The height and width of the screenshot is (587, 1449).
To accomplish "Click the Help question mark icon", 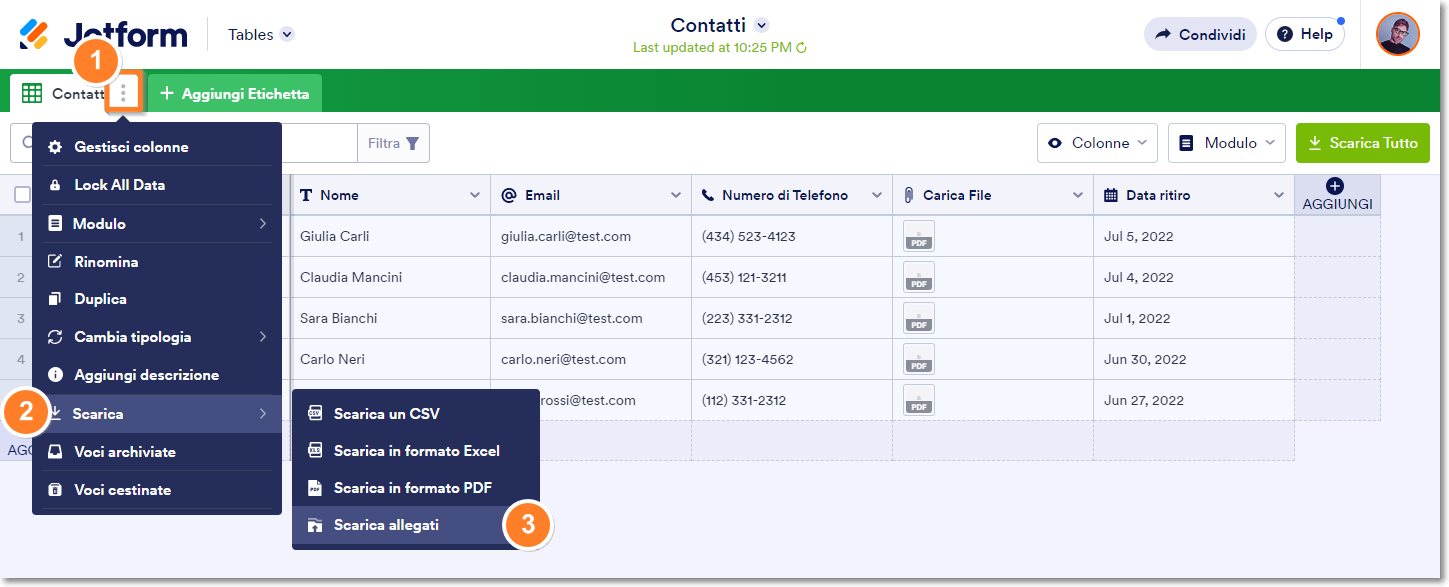I will (1285, 34).
